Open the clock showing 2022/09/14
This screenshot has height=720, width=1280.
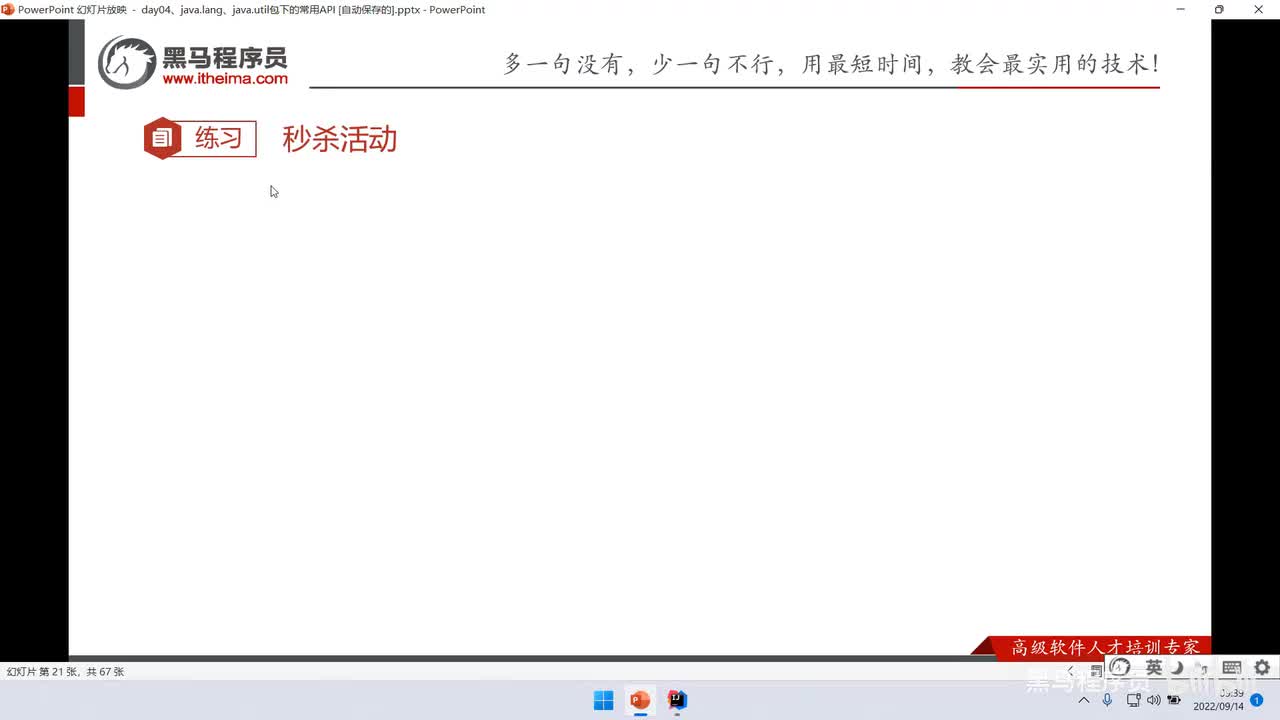[x=1218, y=700]
